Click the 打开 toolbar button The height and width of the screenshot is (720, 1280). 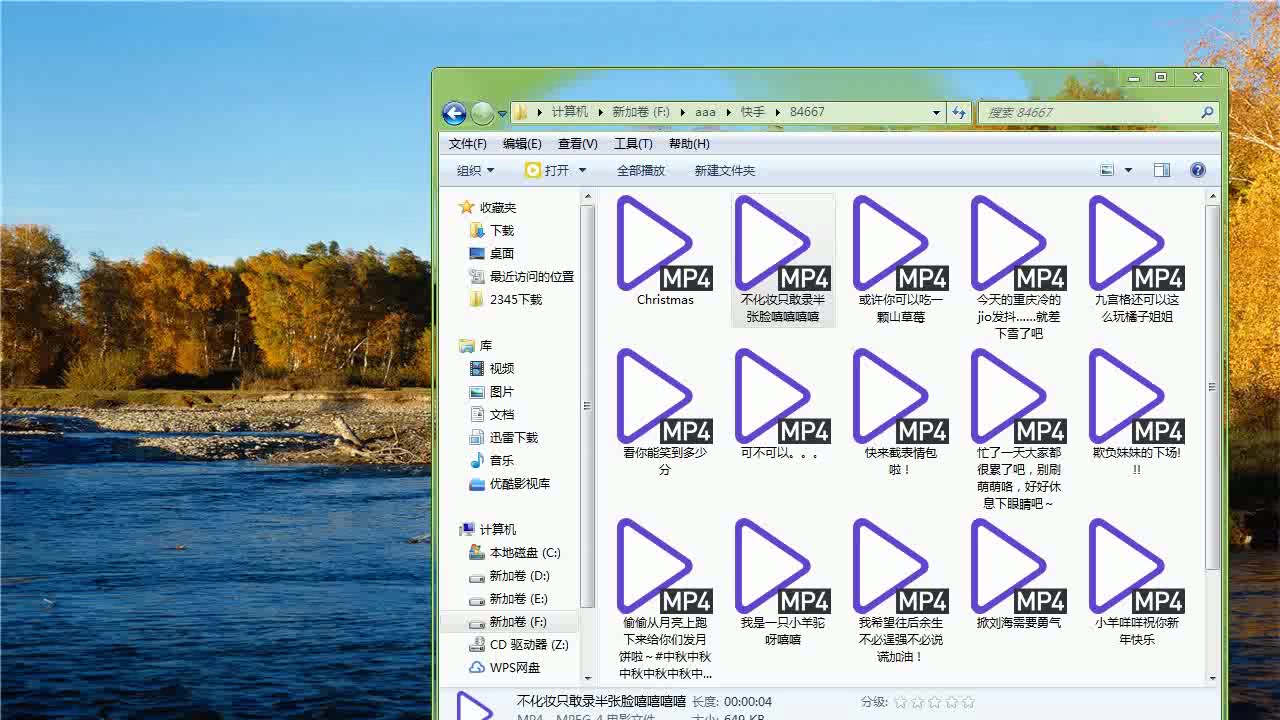pos(547,170)
